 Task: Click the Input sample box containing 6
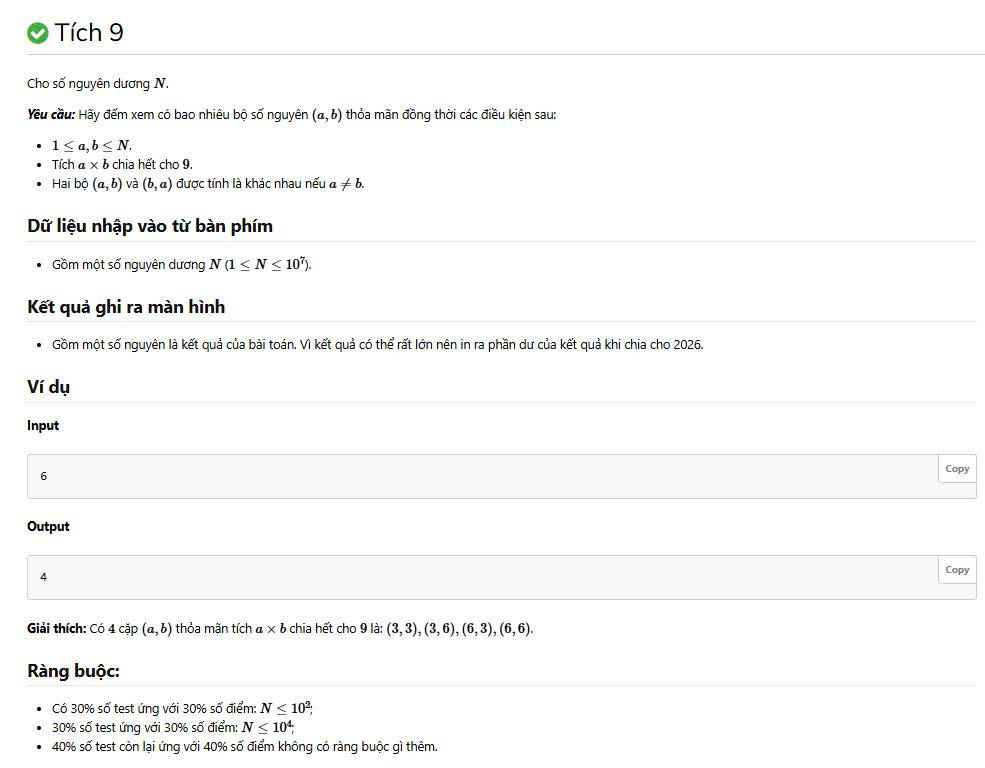click(480, 477)
